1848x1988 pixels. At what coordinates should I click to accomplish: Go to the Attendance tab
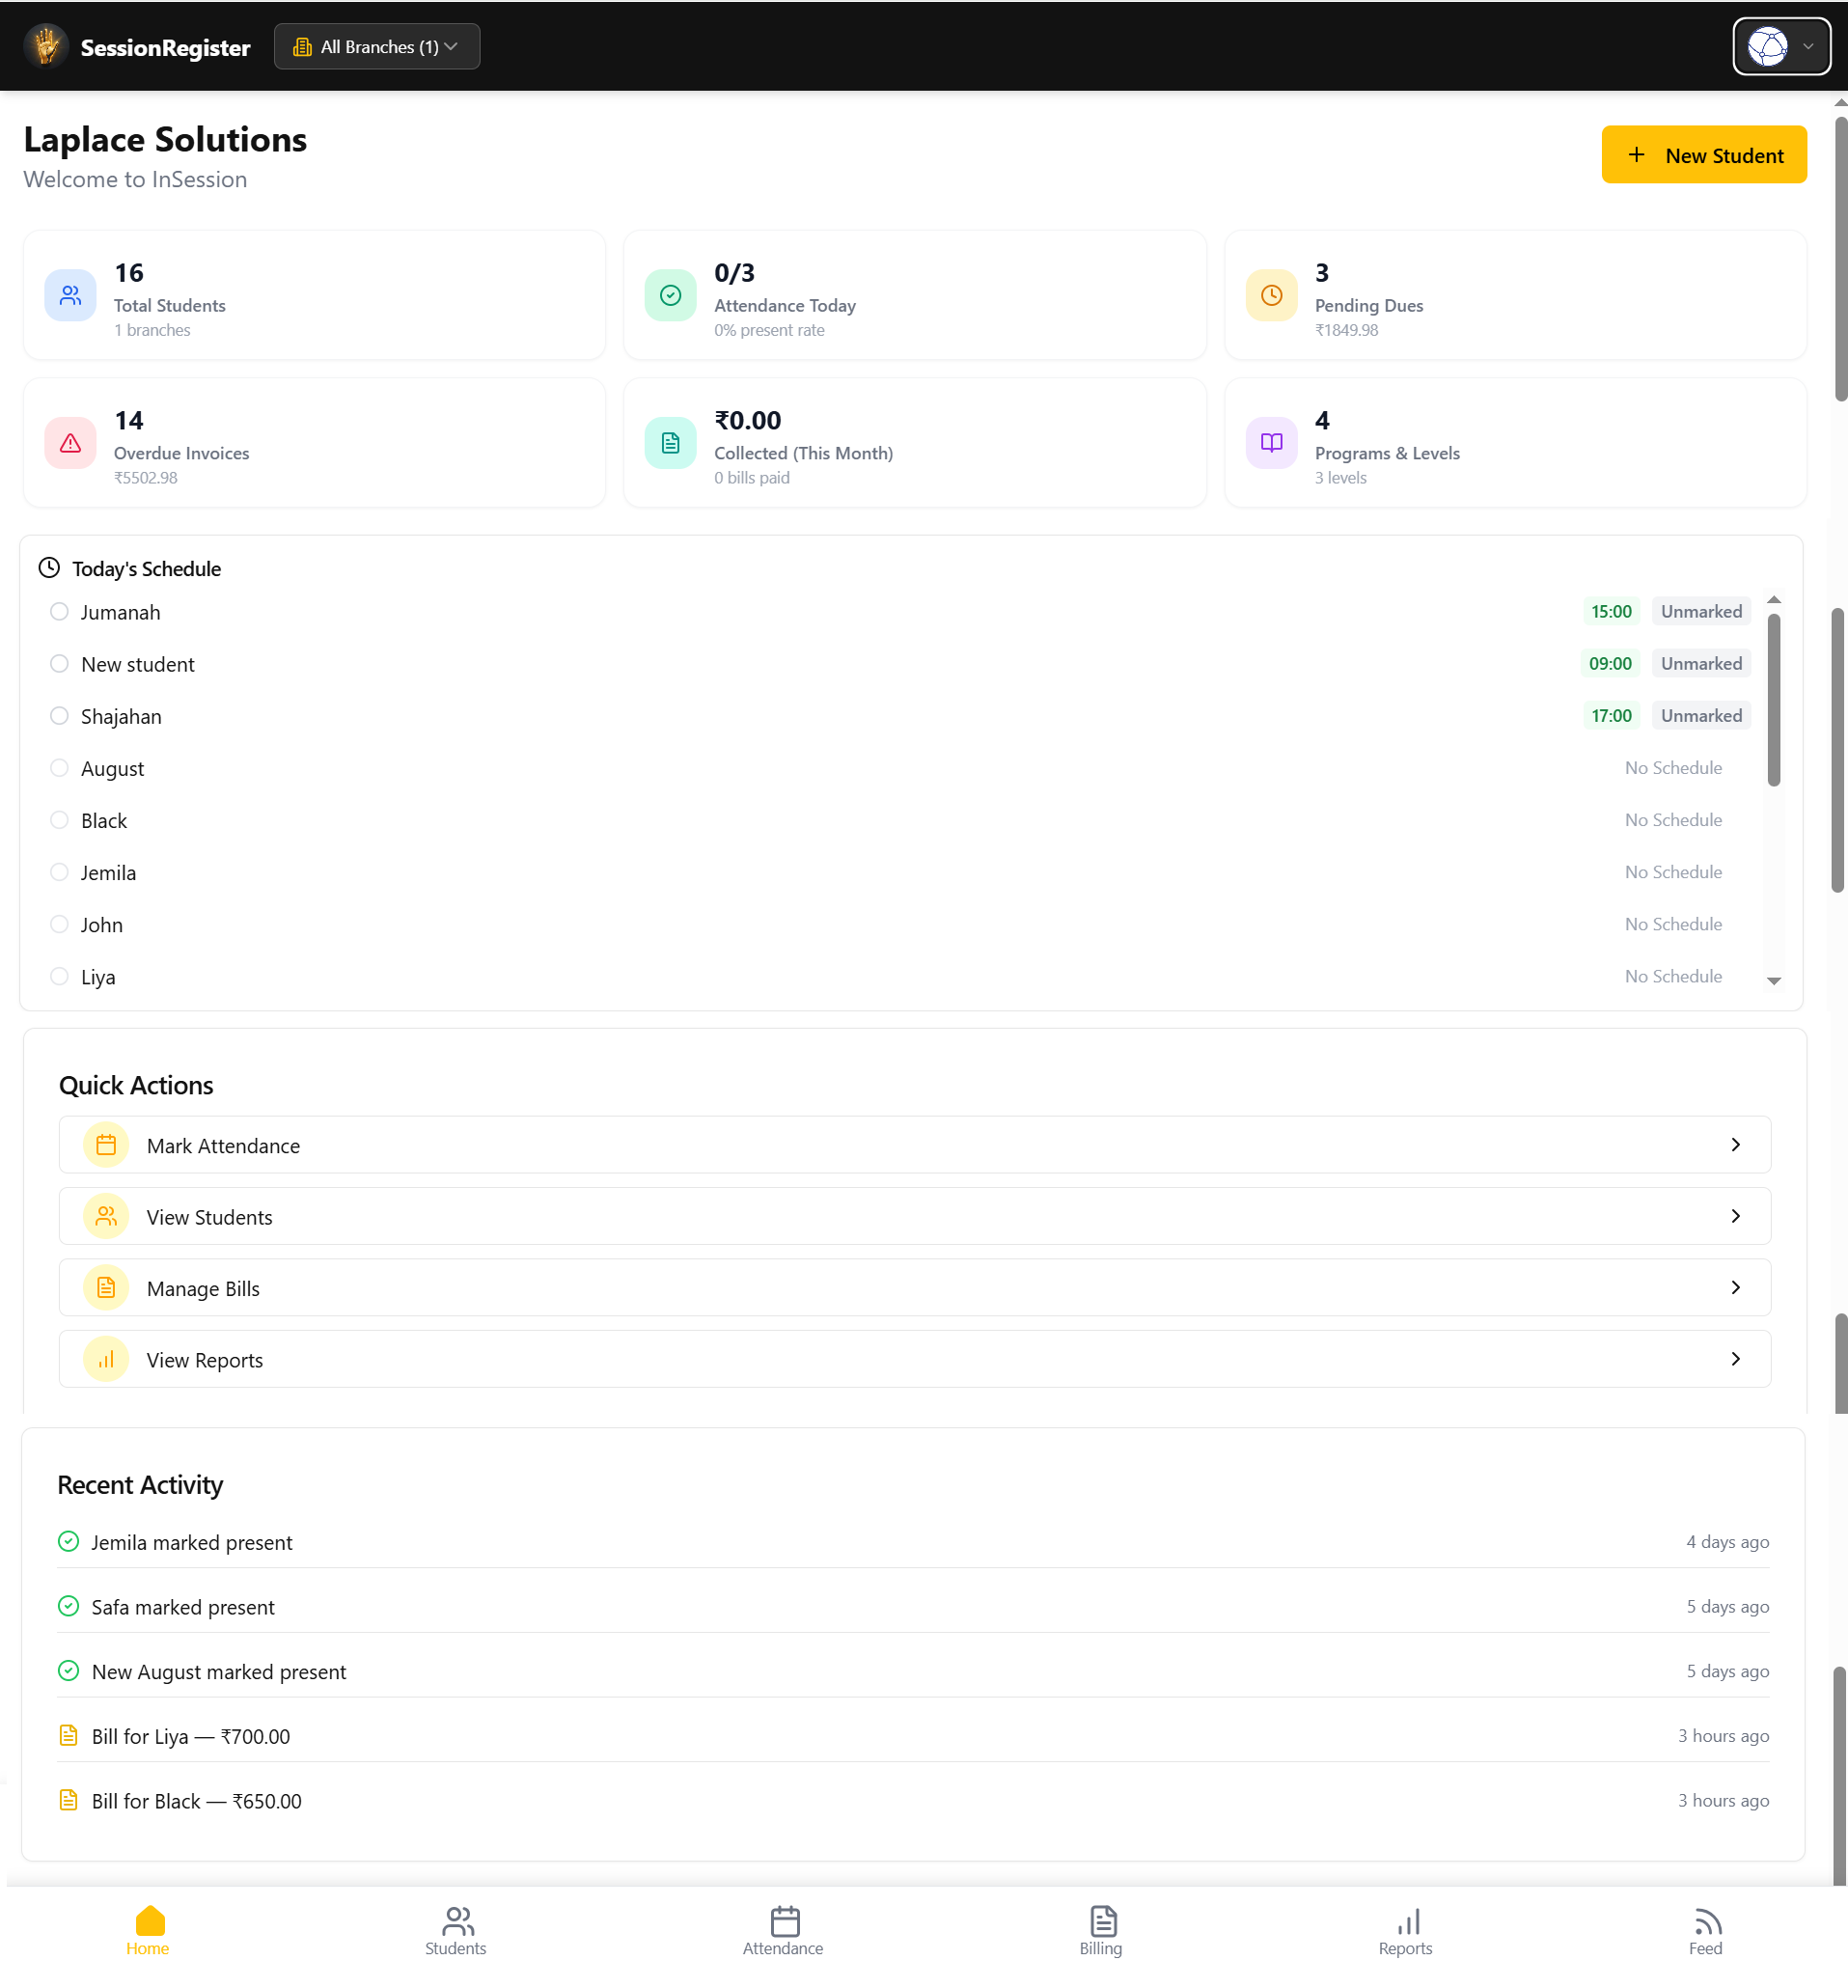coord(784,1933)
